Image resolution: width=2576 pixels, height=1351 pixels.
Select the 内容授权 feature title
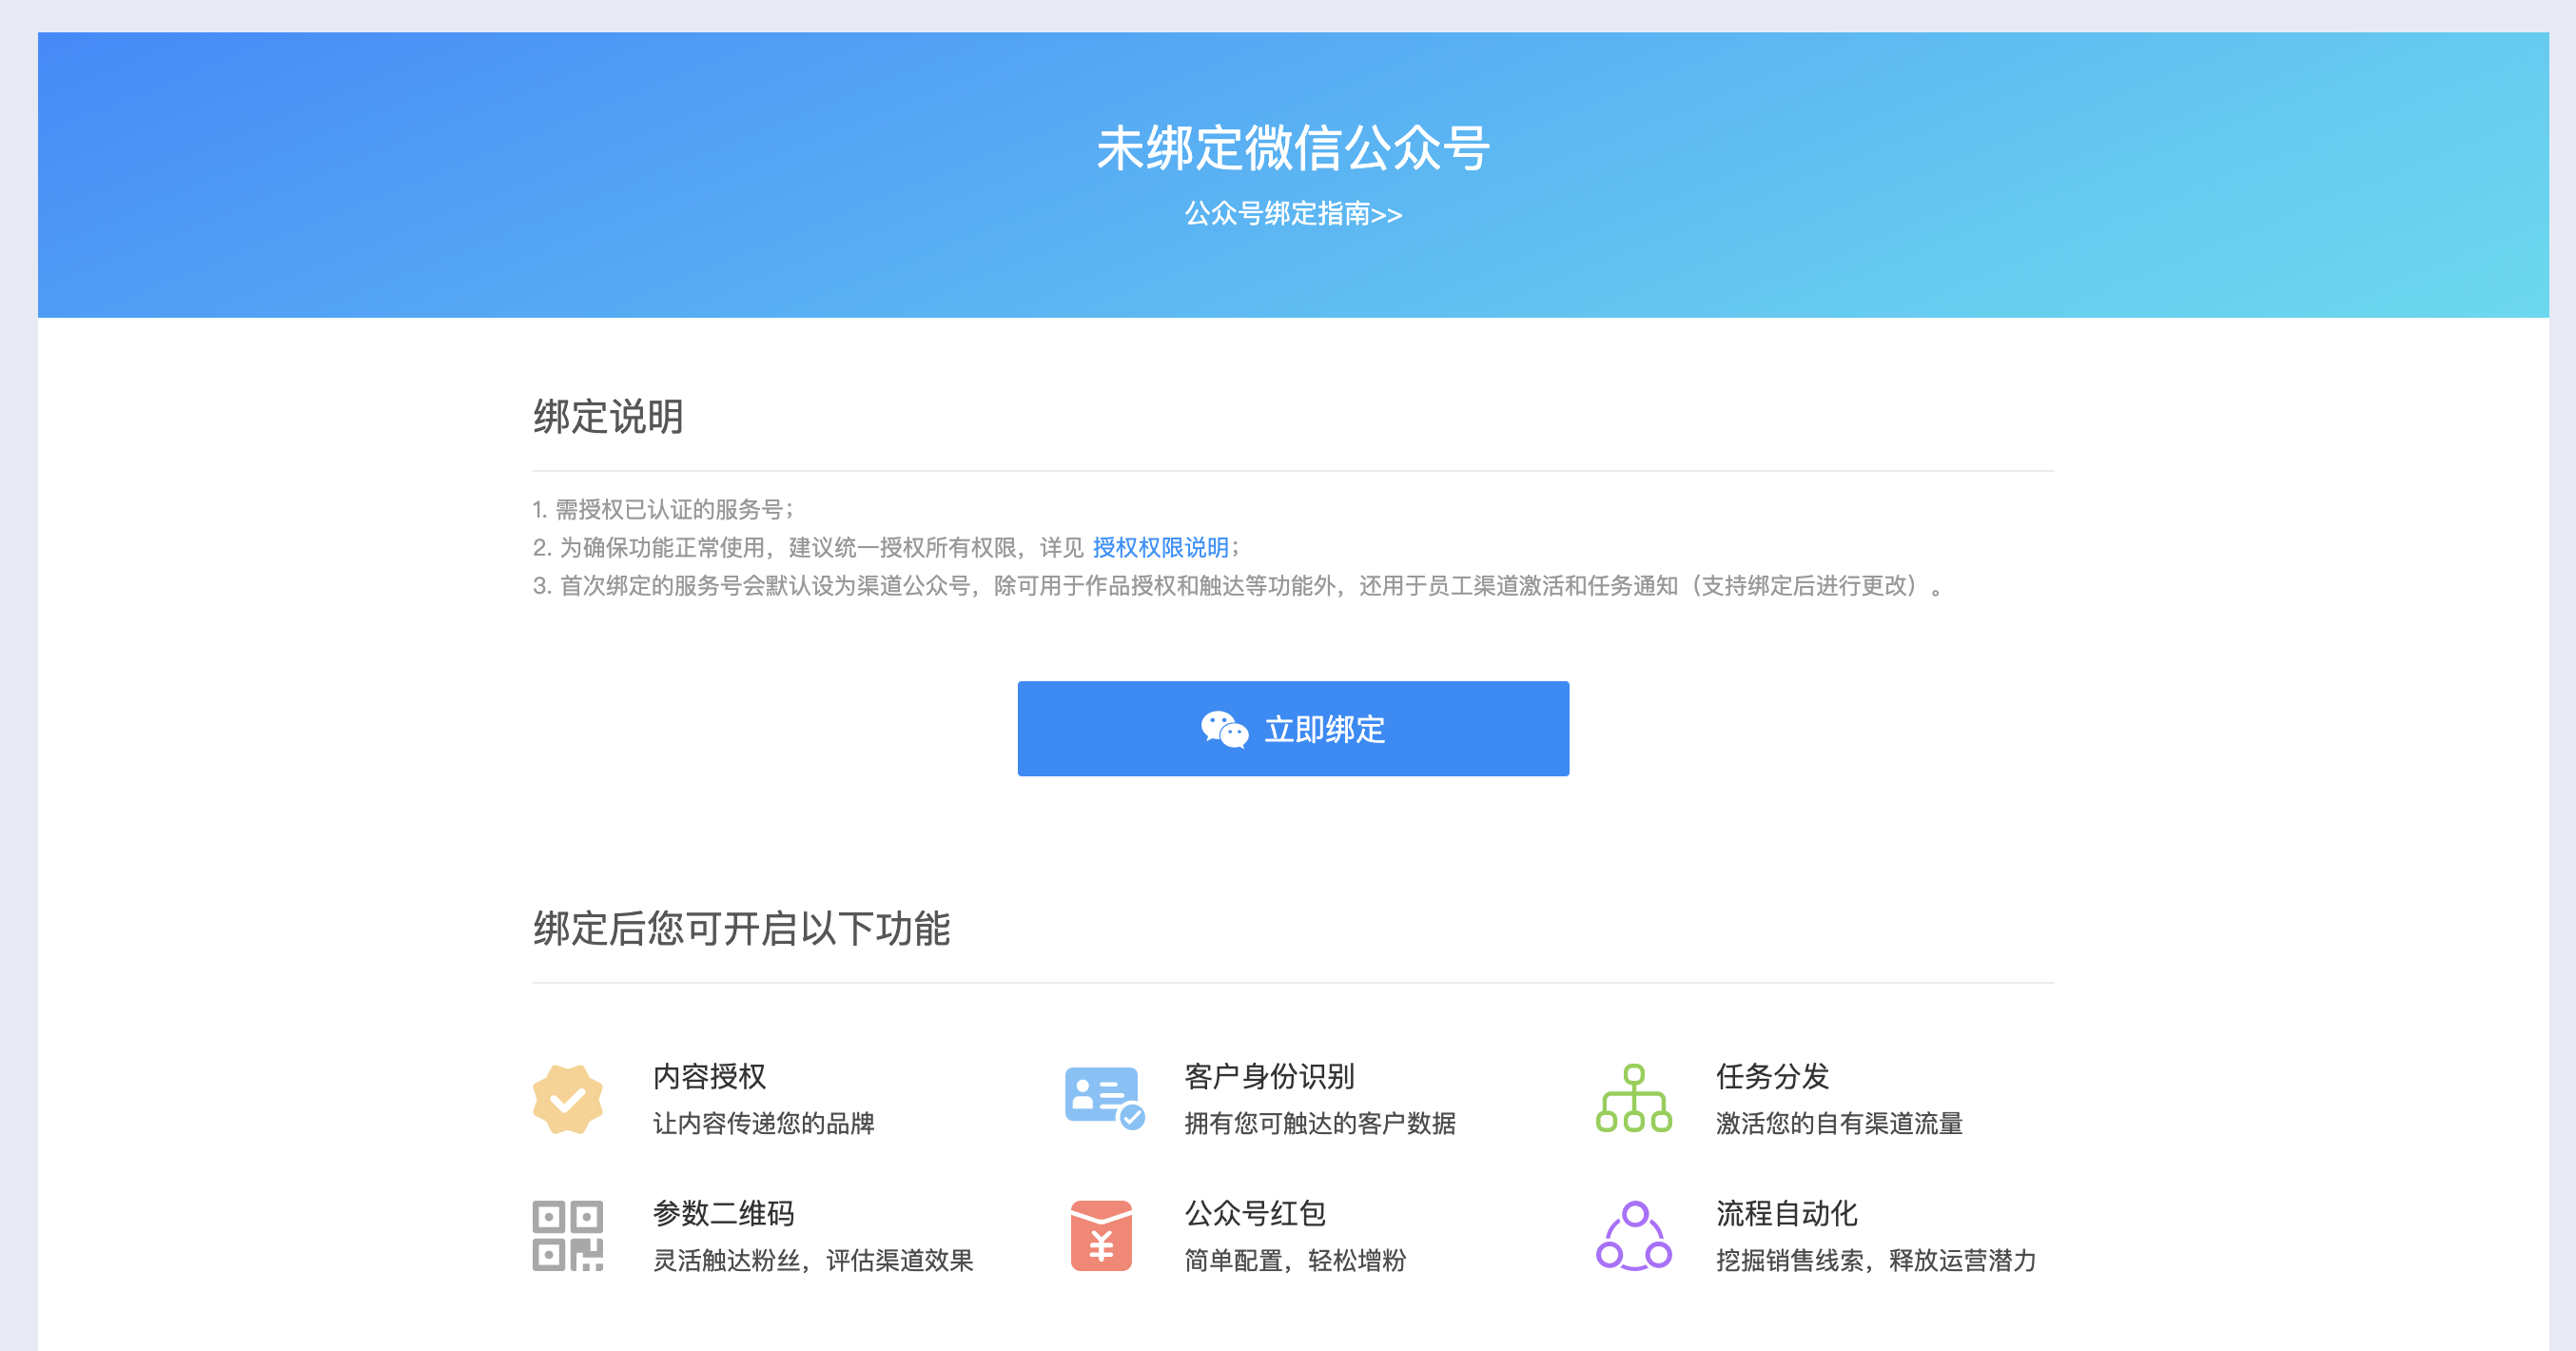pos(709,1076)
